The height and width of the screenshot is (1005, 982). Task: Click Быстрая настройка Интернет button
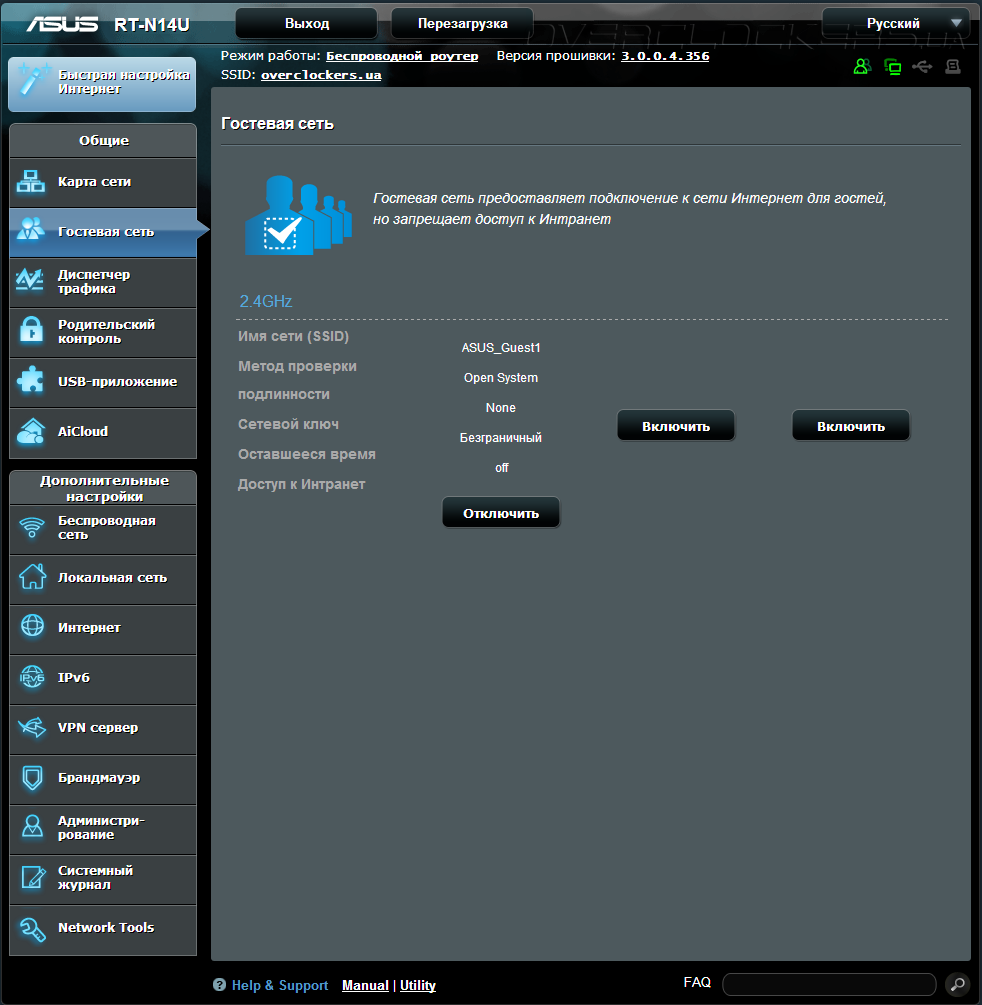(102, 84)
